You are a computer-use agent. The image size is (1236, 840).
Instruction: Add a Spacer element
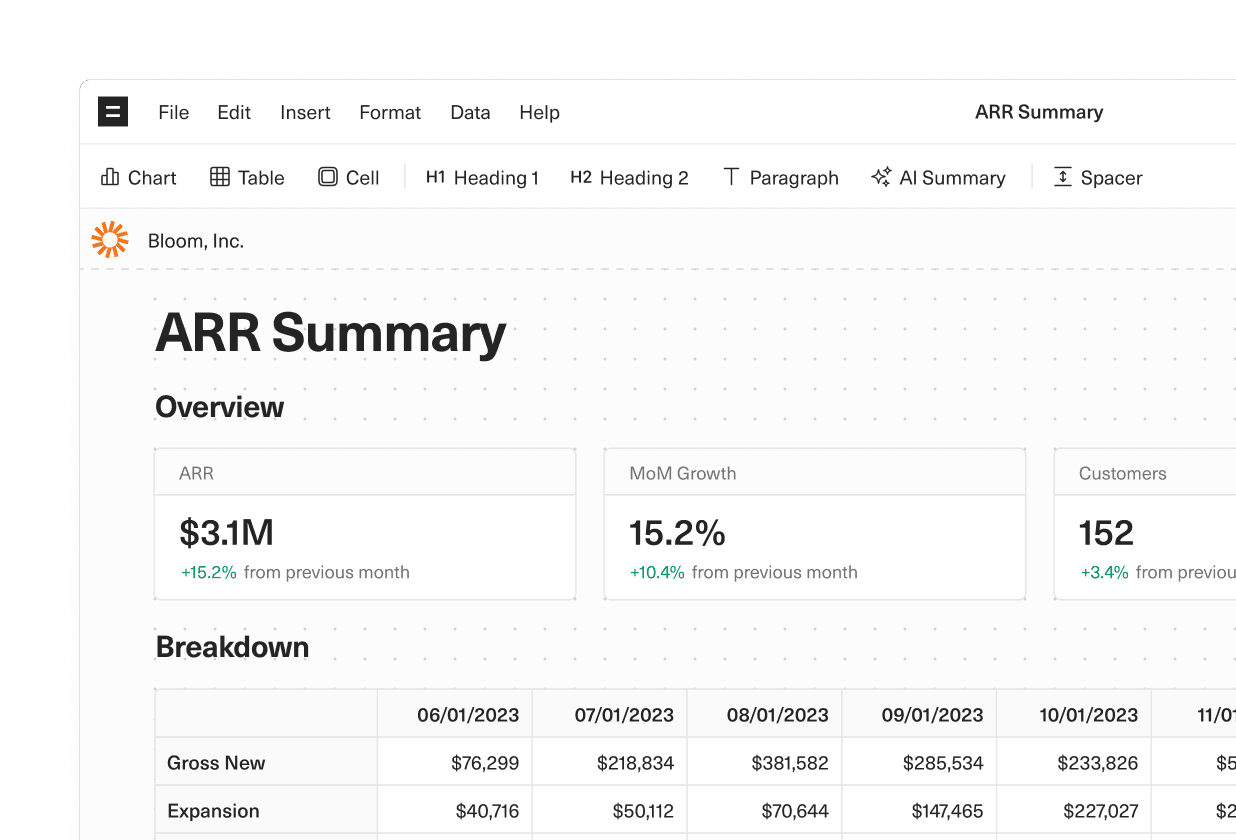[1097, 177]
